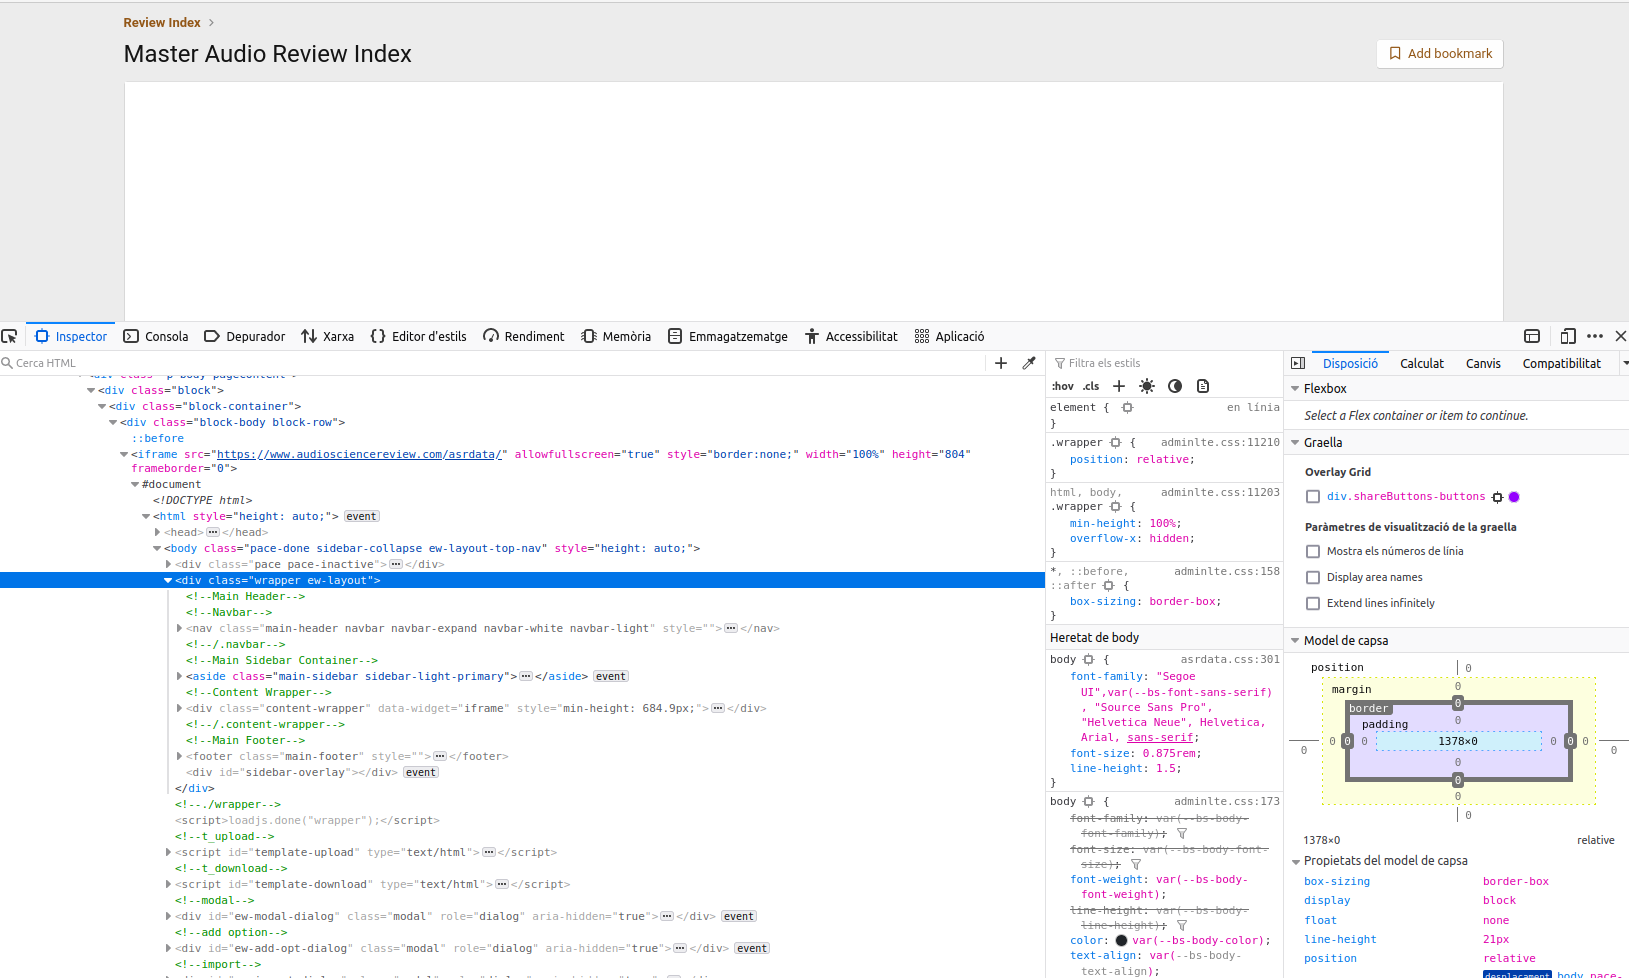Change DevTools dock position icon
This screenshot has height=978, width=1629.
pos(1532,336)
